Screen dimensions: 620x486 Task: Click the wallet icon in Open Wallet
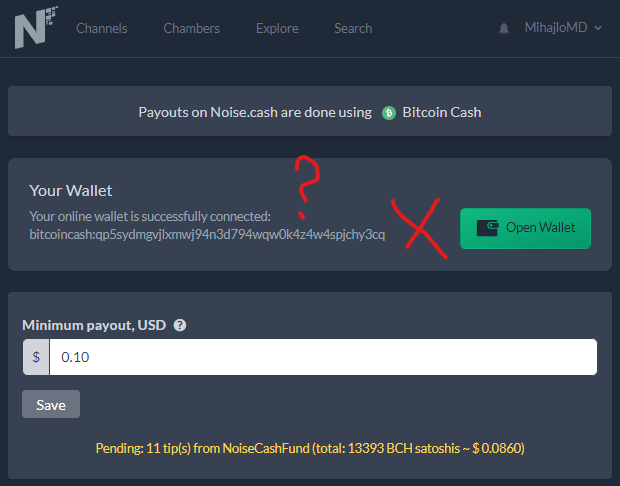[x=487, y=228]
